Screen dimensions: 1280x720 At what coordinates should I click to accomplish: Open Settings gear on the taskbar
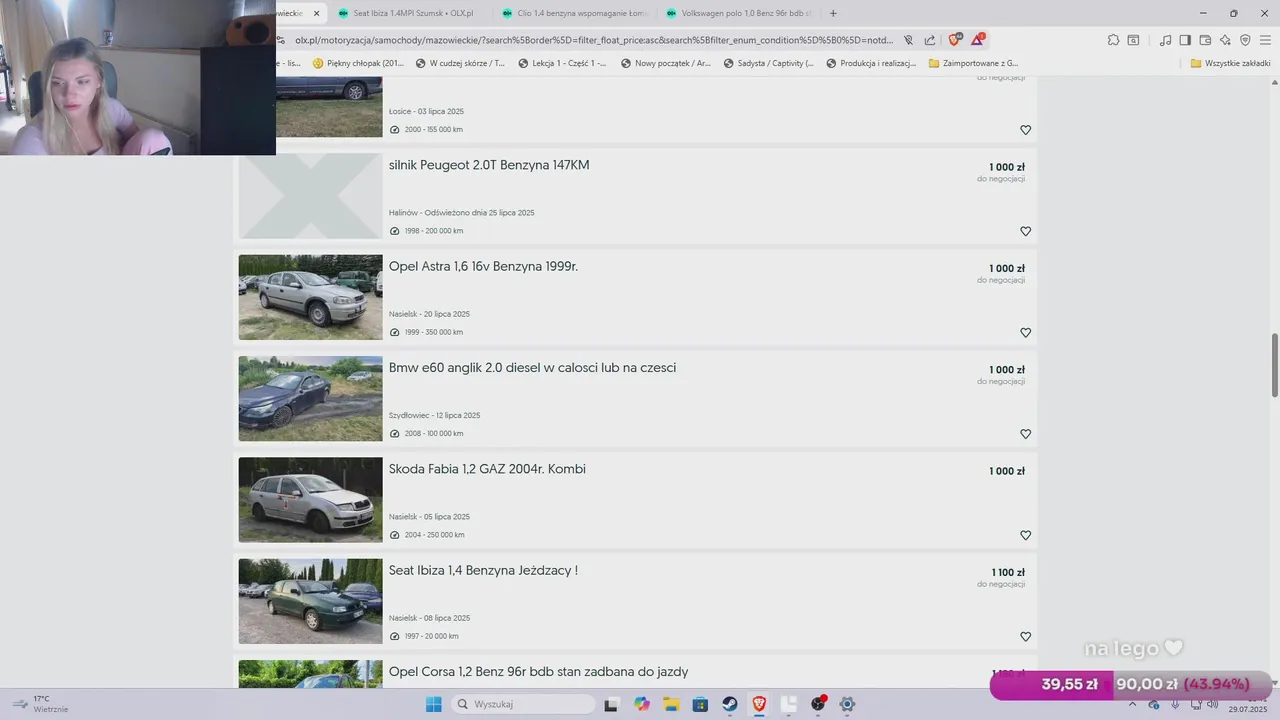pos(847,704)
